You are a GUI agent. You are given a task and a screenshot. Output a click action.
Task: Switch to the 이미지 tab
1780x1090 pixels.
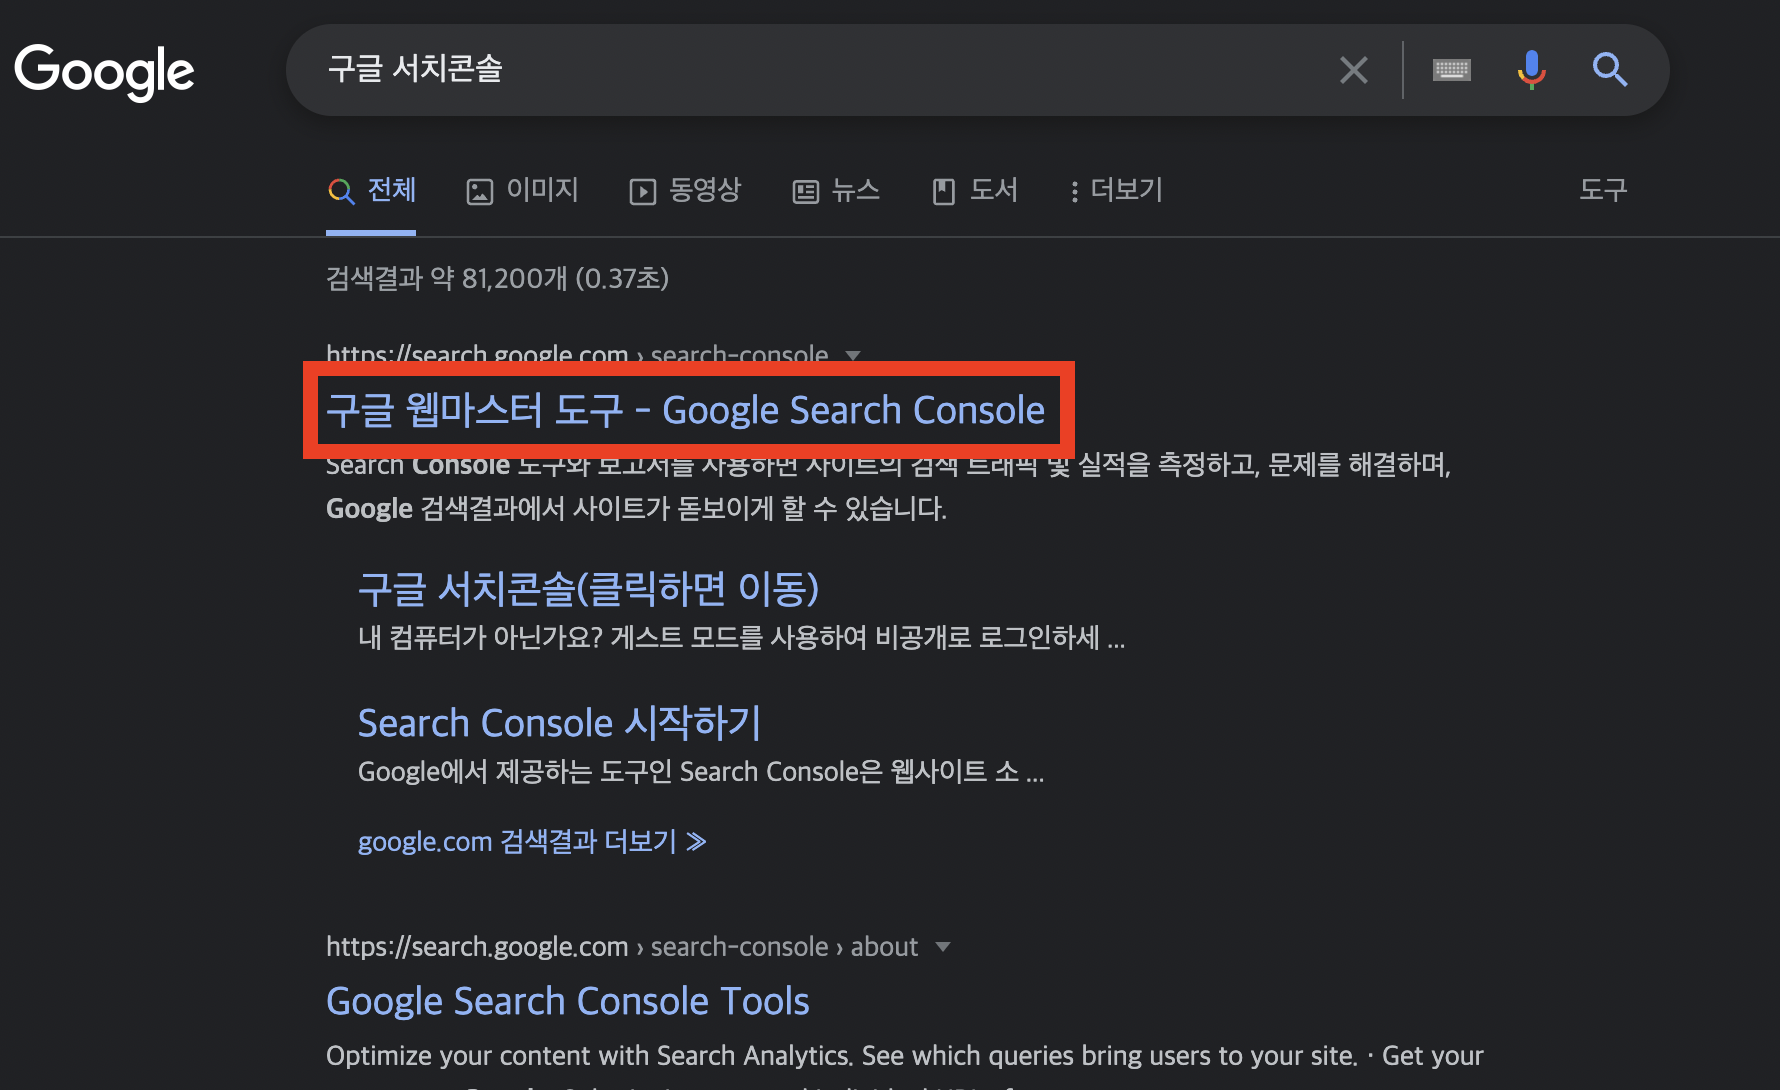[x=523, y=190]
